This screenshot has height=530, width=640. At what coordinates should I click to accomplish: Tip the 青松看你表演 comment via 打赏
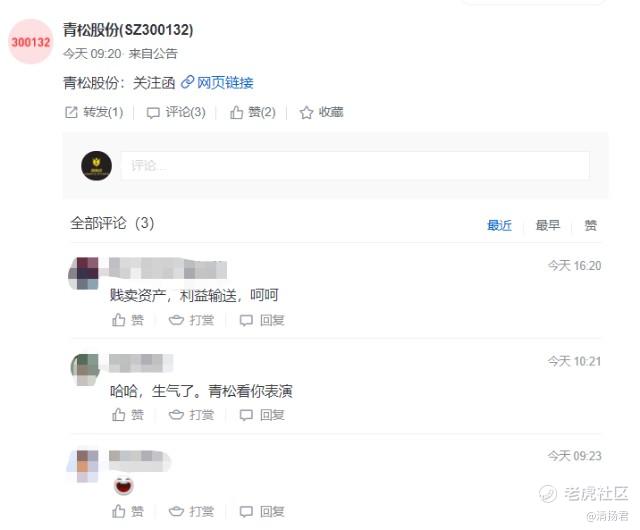[x=191, y=415]
